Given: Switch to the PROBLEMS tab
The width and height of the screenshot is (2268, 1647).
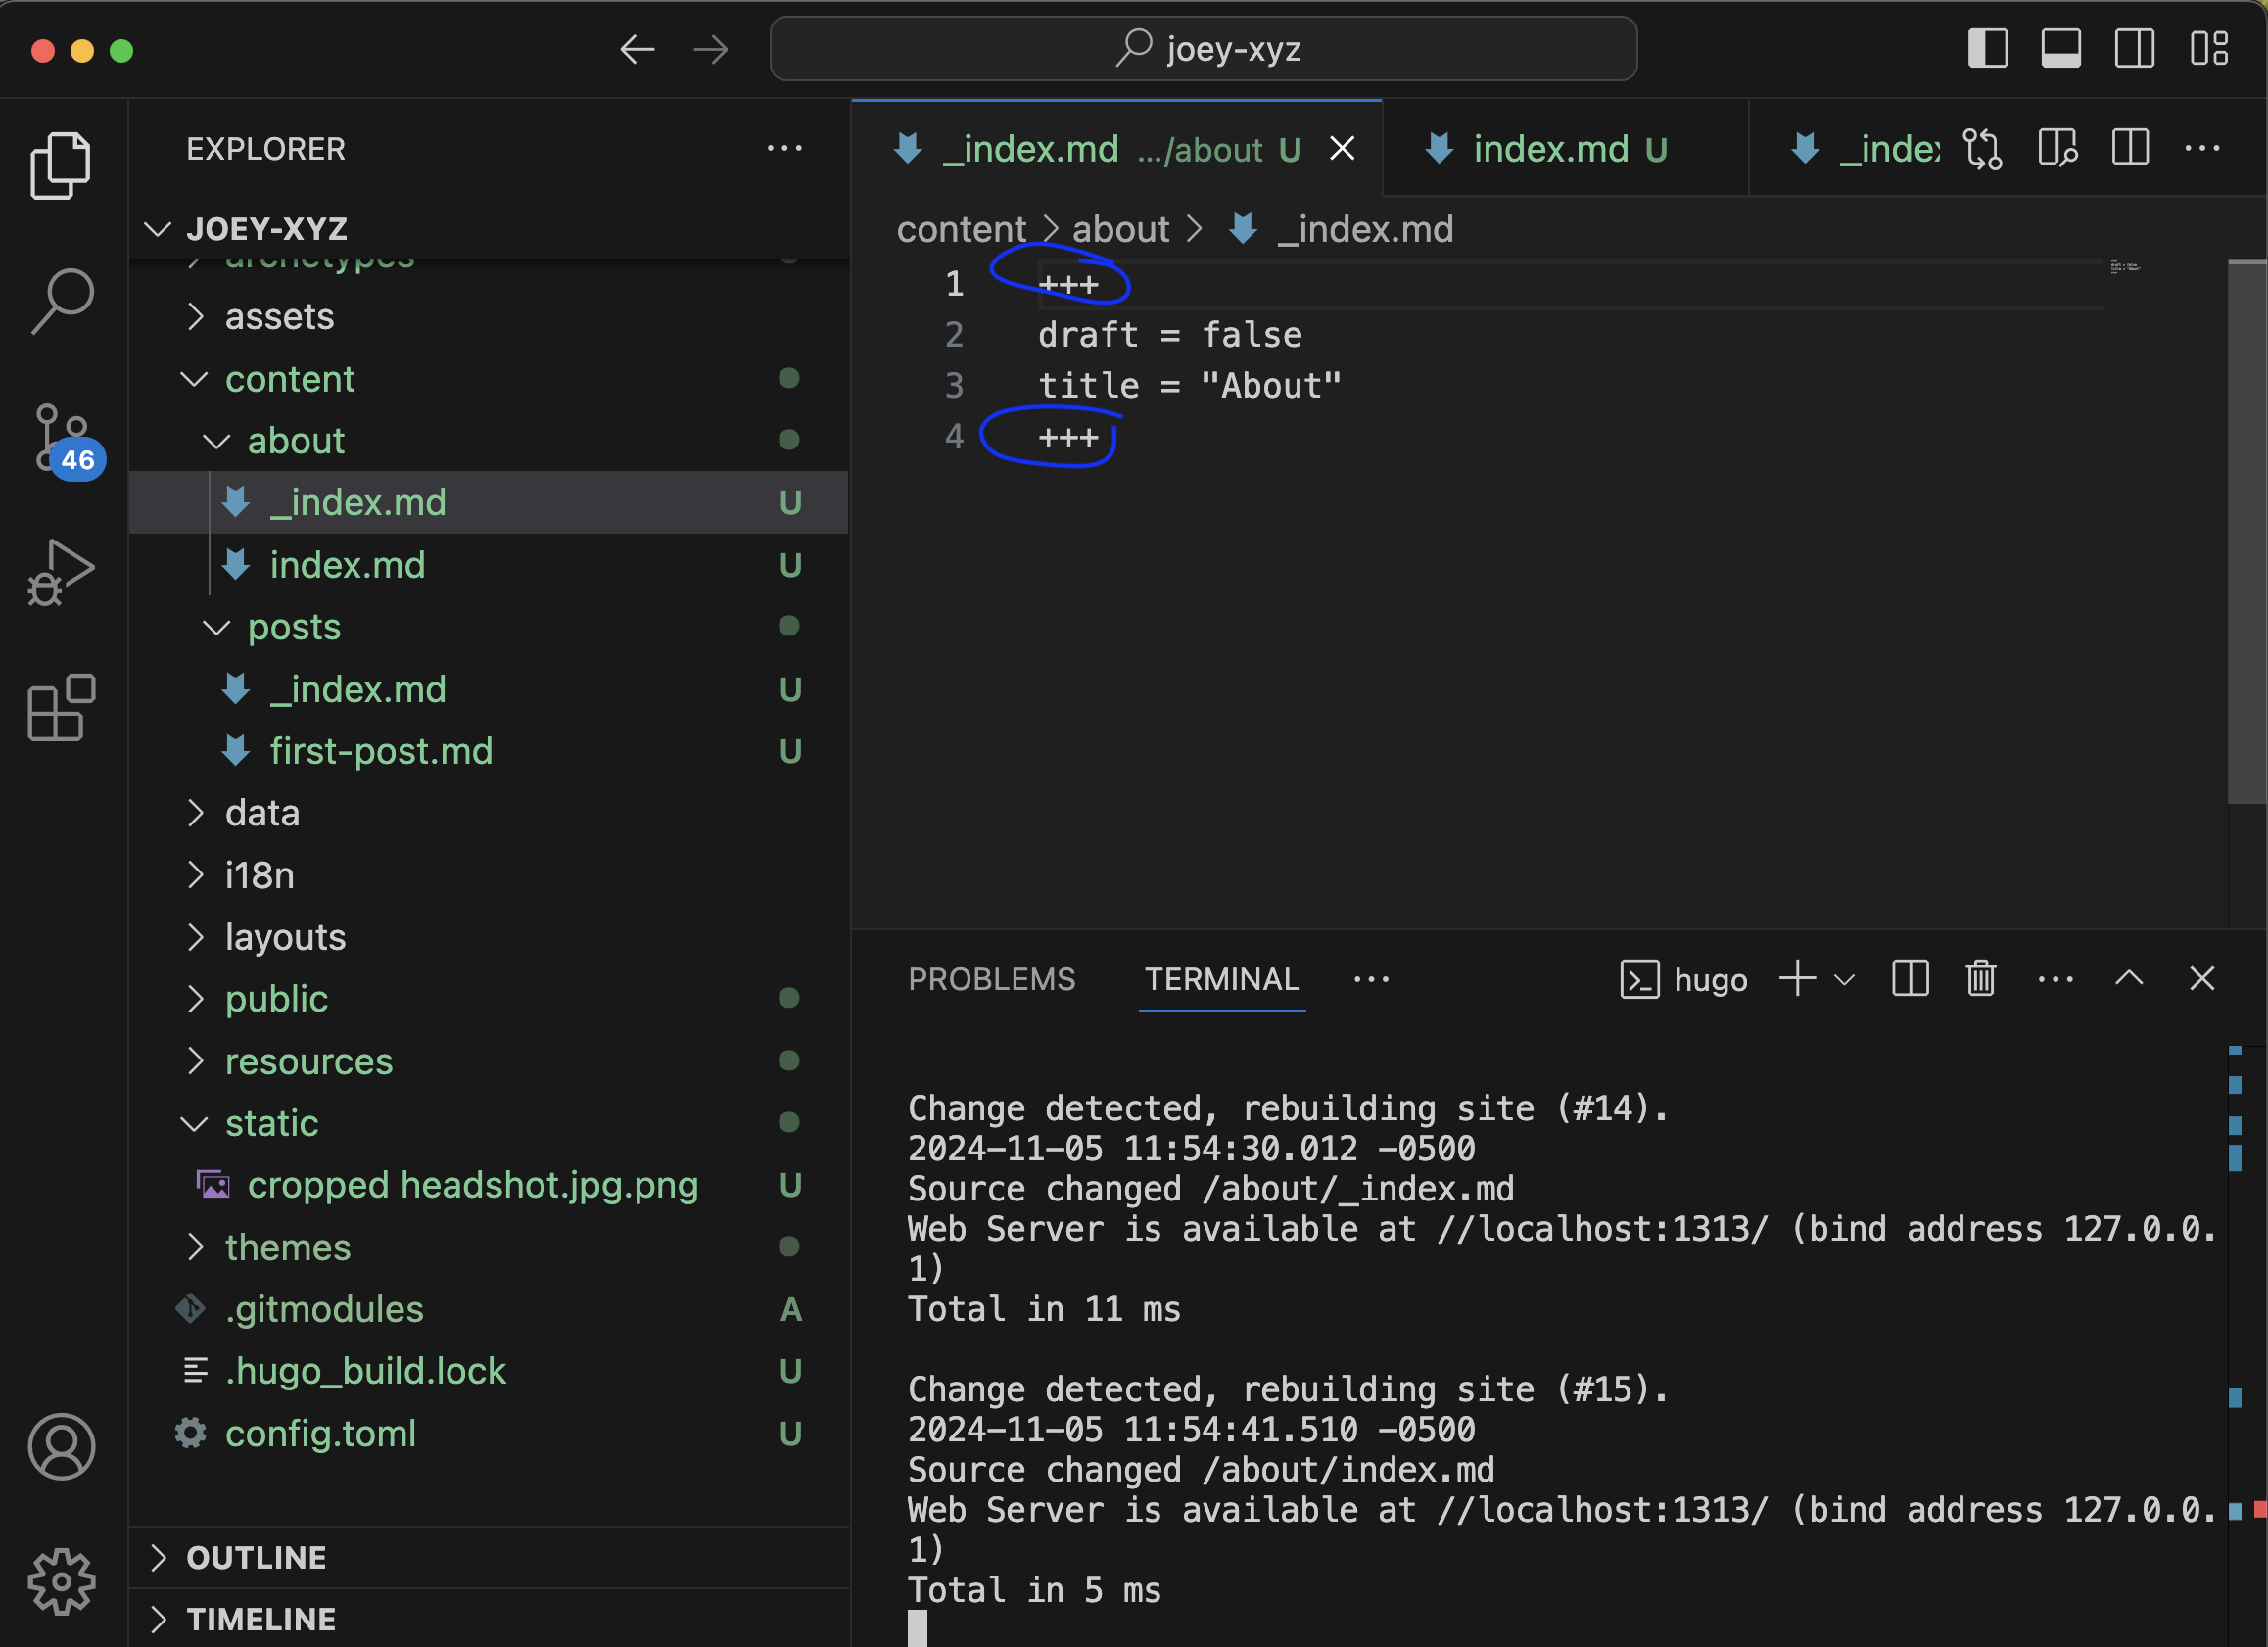Looking at the screenshot, I should [991, 979].
